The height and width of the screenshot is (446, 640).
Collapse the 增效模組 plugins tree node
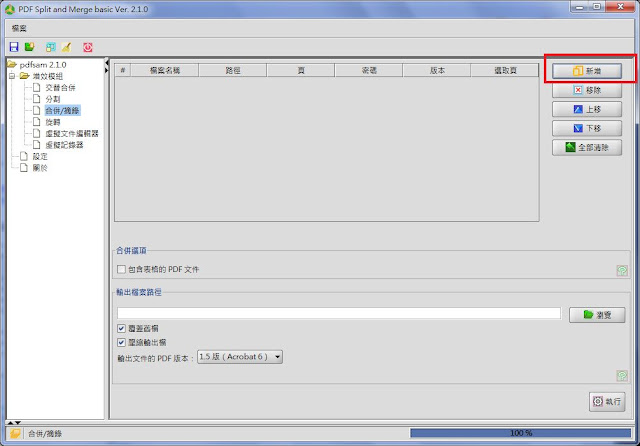(12, 76)
